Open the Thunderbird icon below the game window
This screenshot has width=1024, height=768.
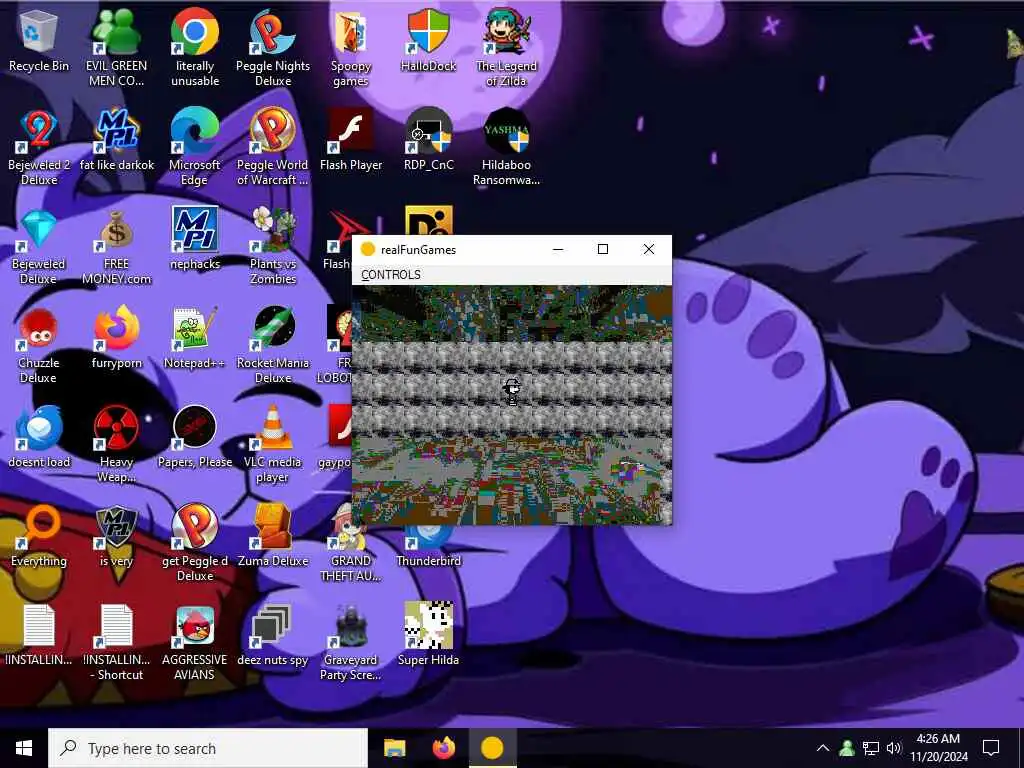[x=428, y=549]
